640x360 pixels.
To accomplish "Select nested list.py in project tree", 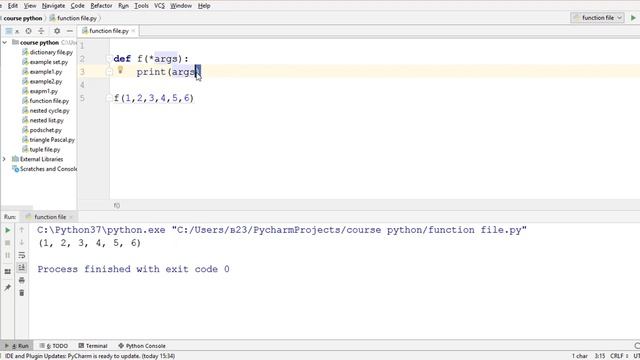I will pyautogui.click(x=43, y=120).
